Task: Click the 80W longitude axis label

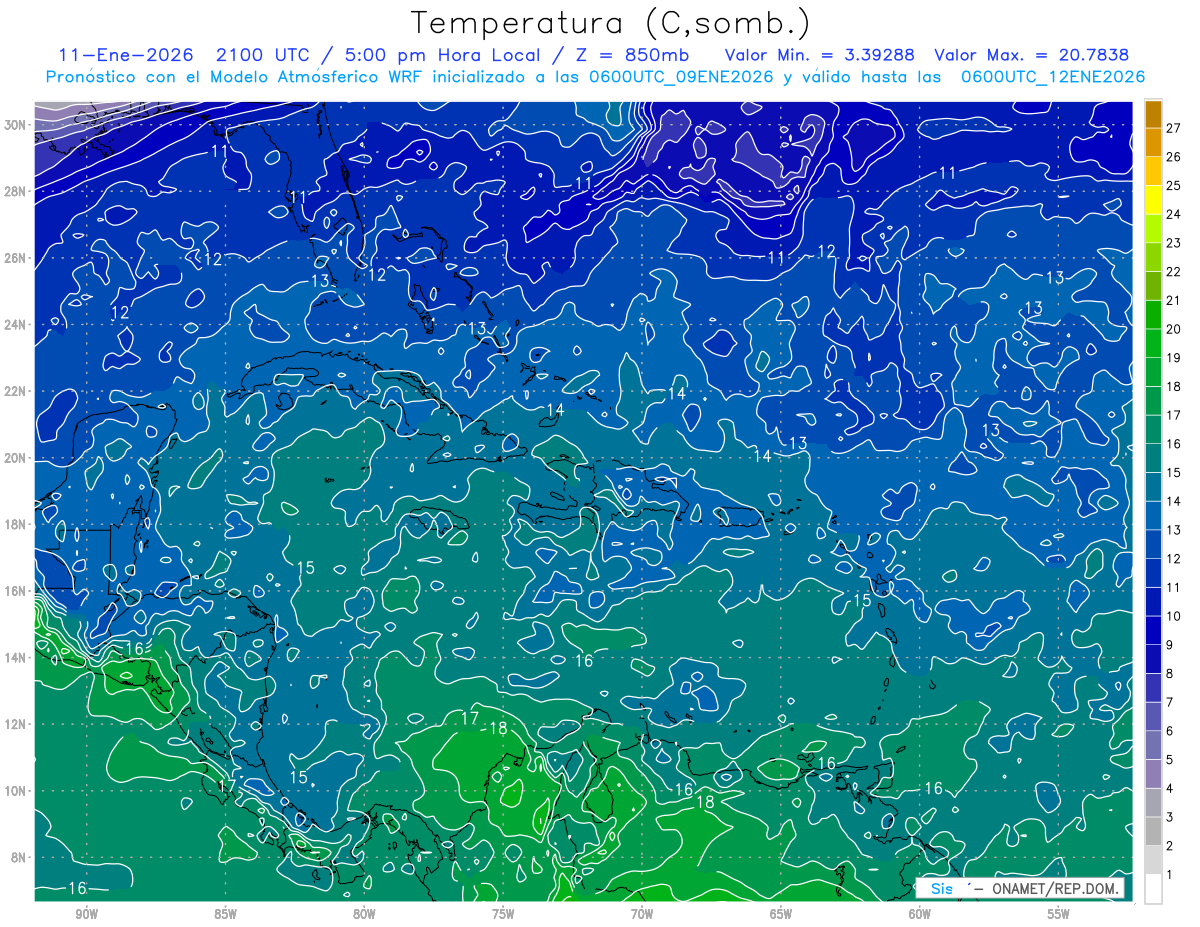Action: tap(364, 914)
